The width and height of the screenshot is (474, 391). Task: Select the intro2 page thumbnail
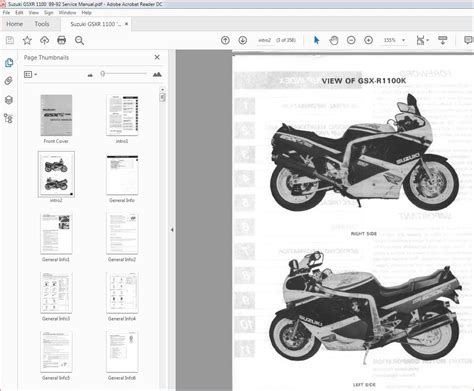click(x=56, y=174)
